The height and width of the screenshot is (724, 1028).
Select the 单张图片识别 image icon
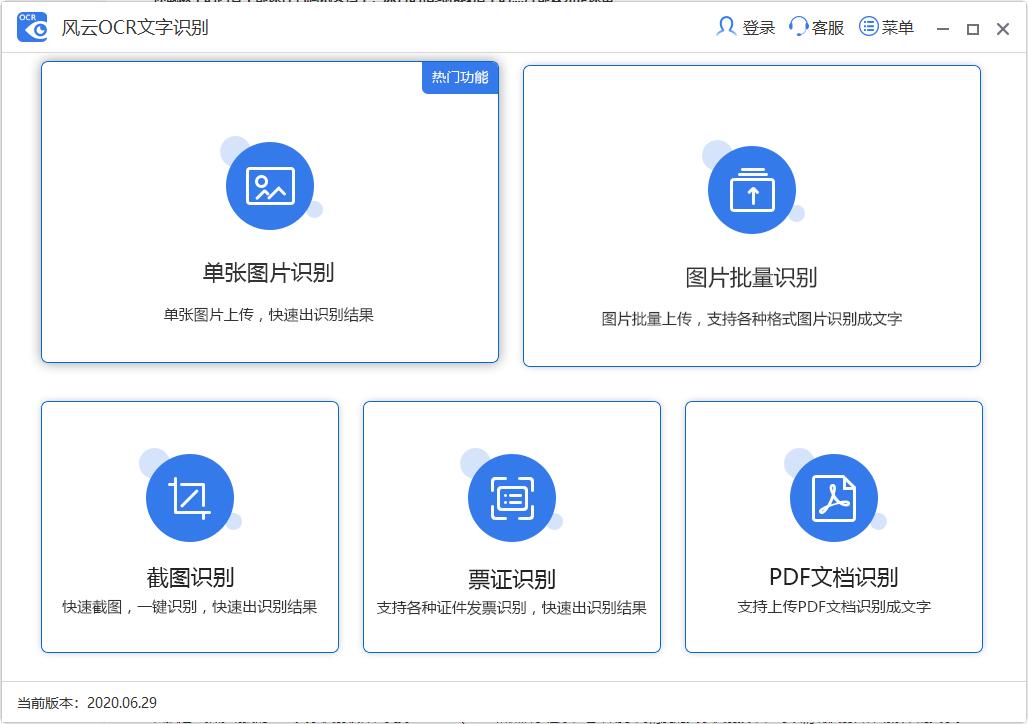[x=269, y=186]
